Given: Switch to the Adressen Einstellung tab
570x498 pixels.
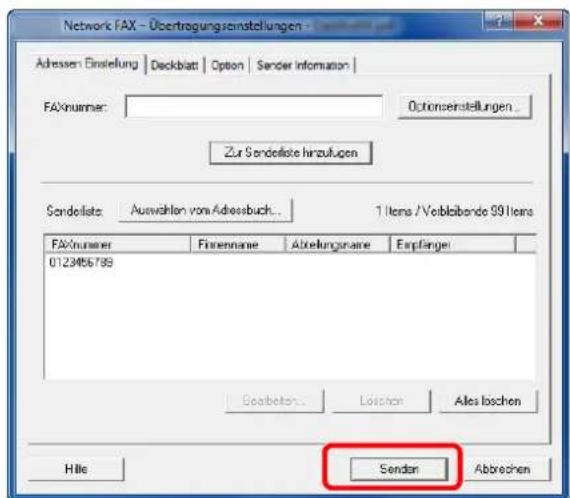Looking at the screenshot, I should (87, 64).
